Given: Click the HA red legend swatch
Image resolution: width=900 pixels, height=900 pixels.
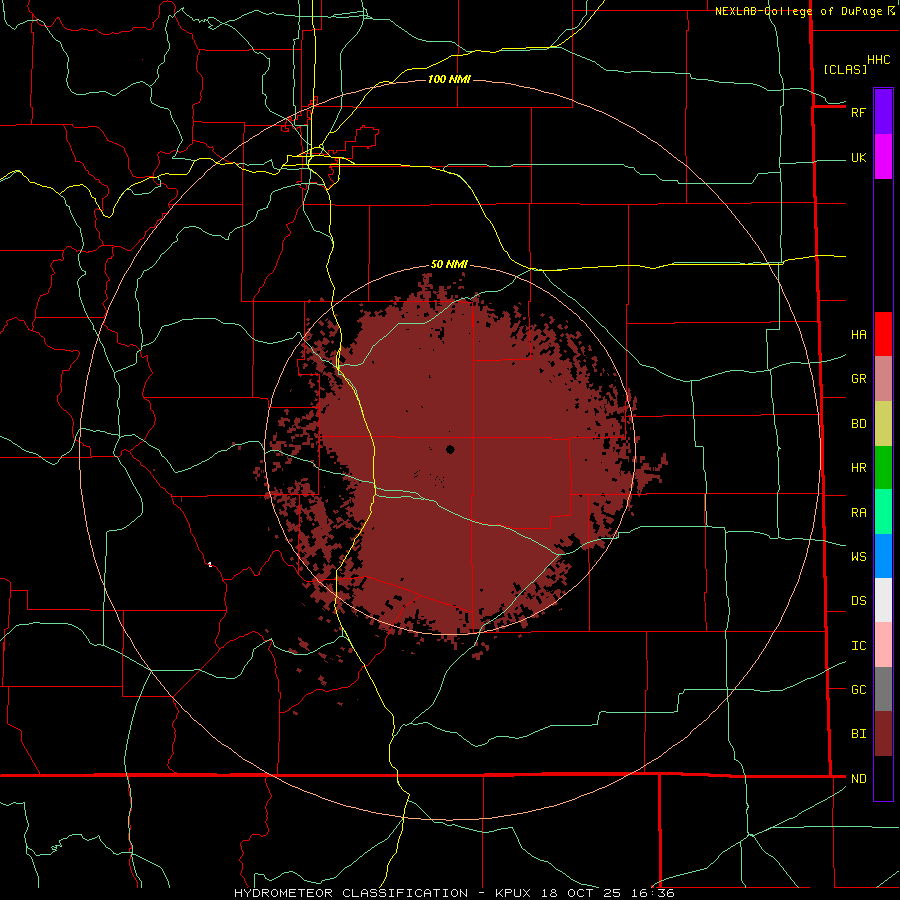Looking at the screenshot, I should [883, 334].
